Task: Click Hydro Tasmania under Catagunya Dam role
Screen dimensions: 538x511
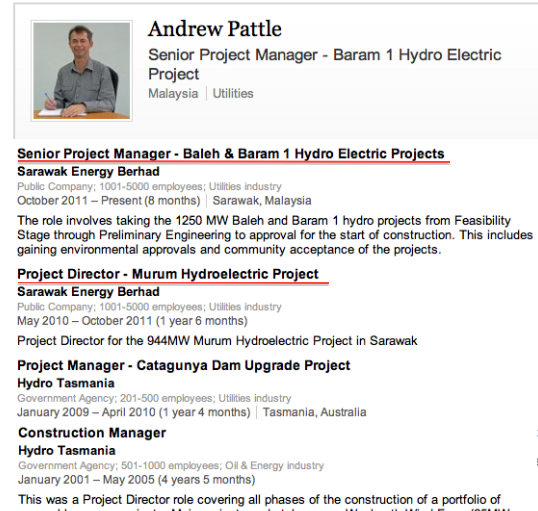Action: pyautogui.click(x=66, y=383)
